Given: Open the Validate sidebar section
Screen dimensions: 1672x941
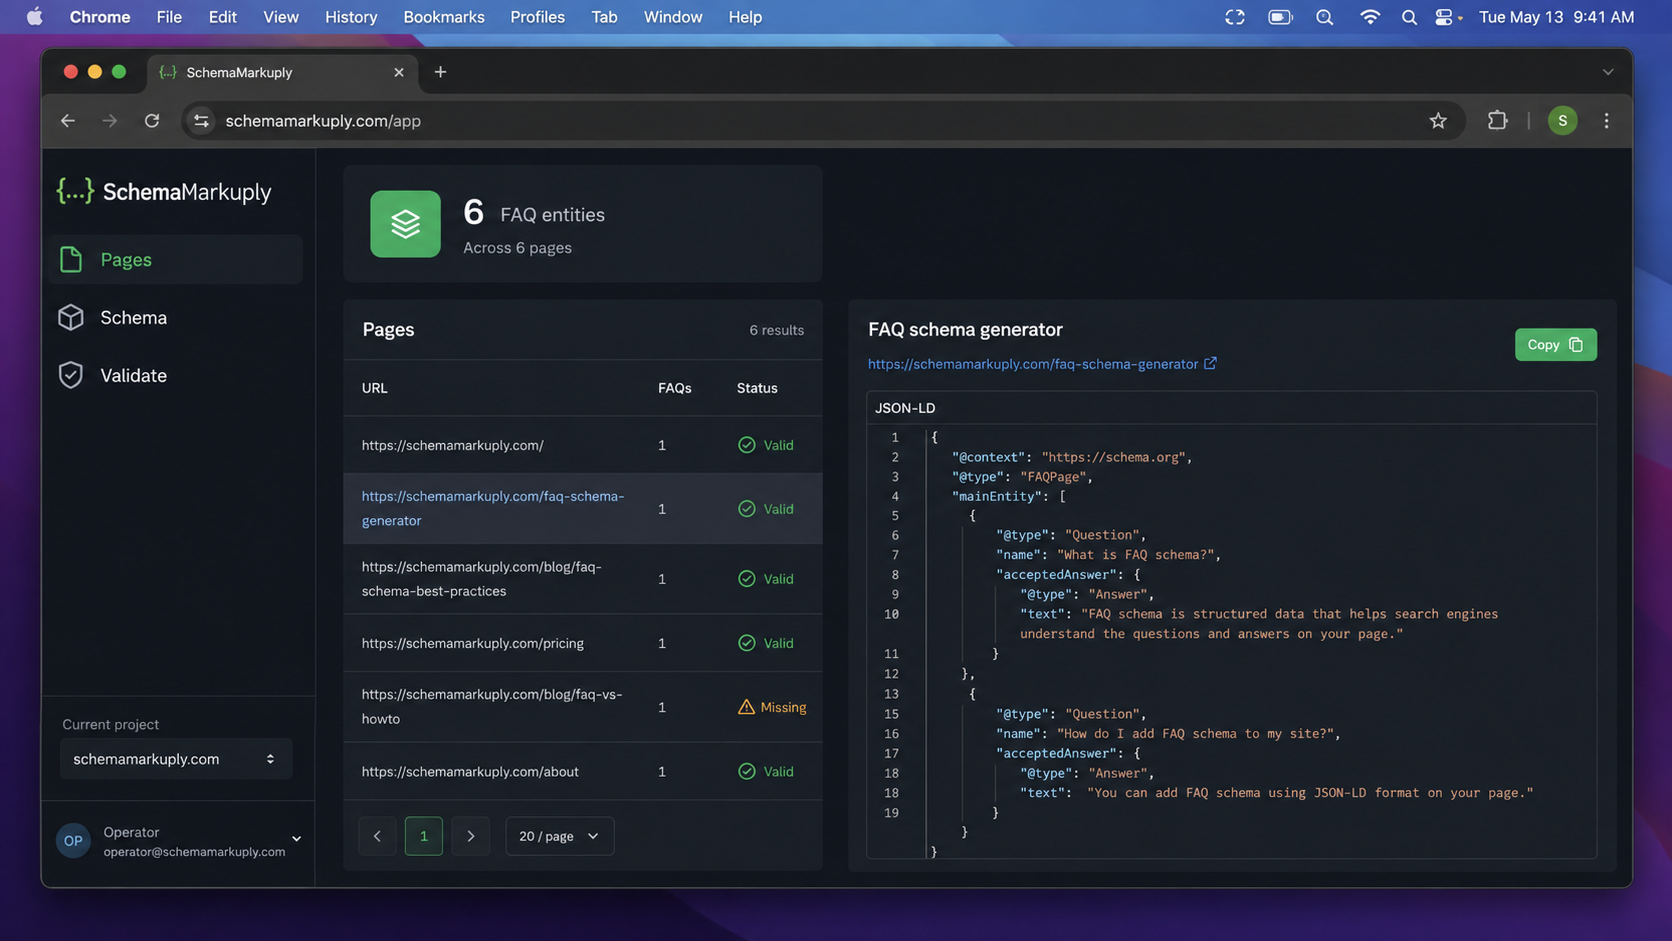Looking at the screenshot, I should click(x=176, y=376).
